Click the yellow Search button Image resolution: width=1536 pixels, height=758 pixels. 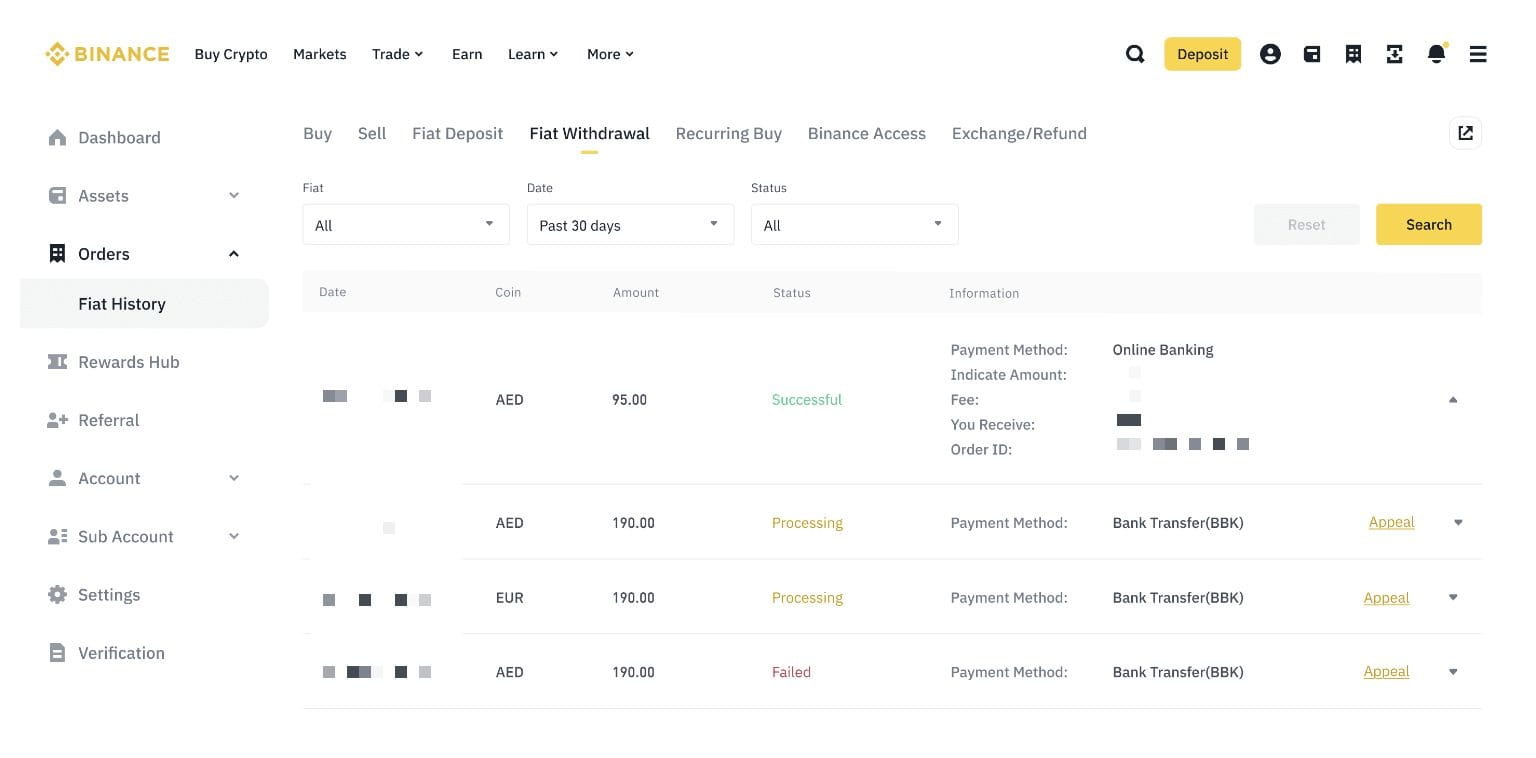[1428, 225]
